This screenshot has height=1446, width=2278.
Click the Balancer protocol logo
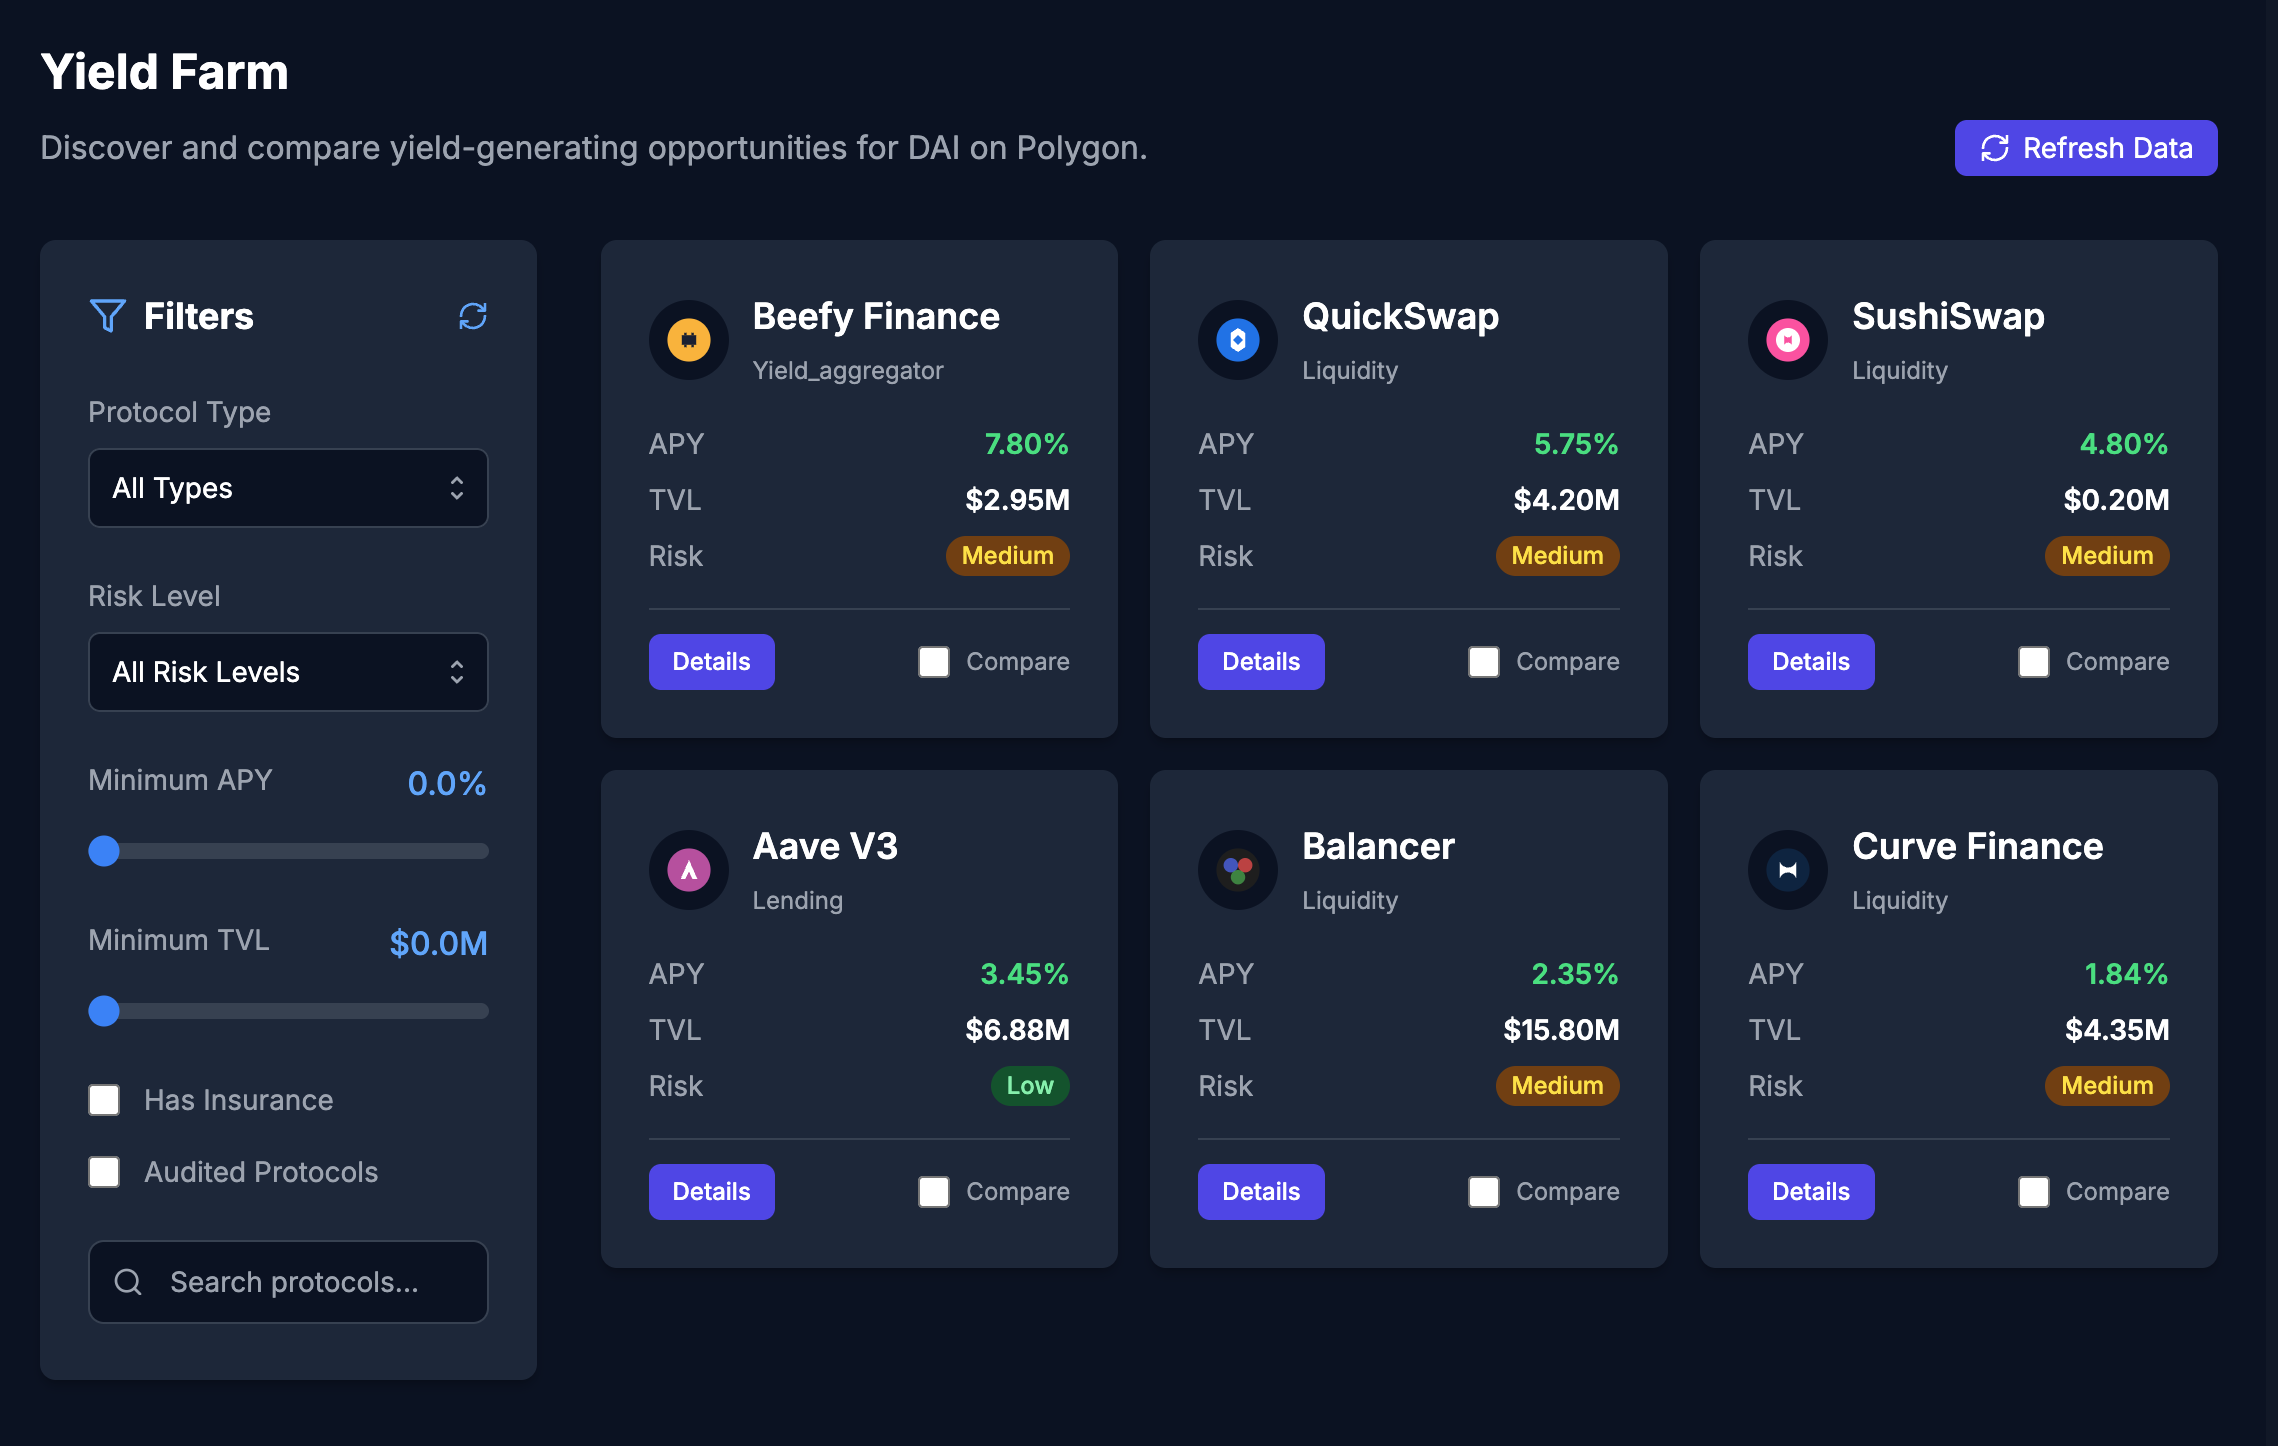point(1238,870)
